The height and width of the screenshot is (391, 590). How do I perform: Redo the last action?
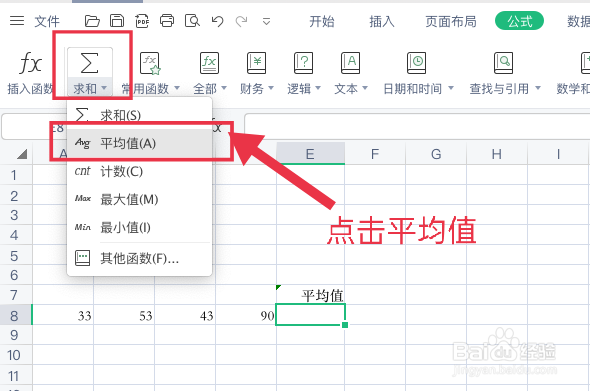(x=241, y=21)
